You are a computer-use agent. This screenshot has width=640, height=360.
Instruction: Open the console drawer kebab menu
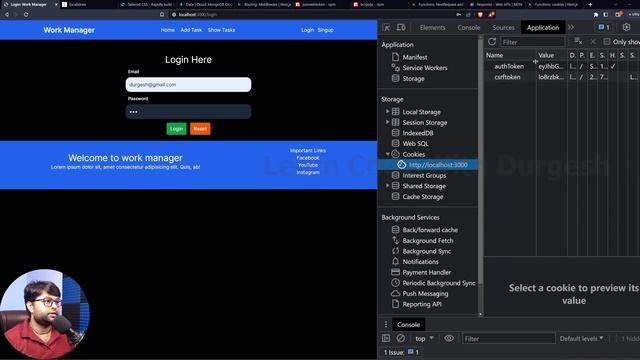click(386, 324)
